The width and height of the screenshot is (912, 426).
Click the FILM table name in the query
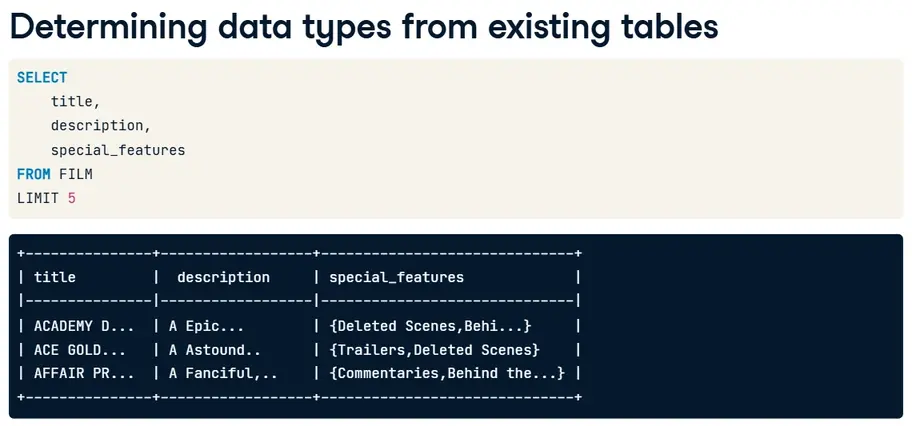point(76,174)
